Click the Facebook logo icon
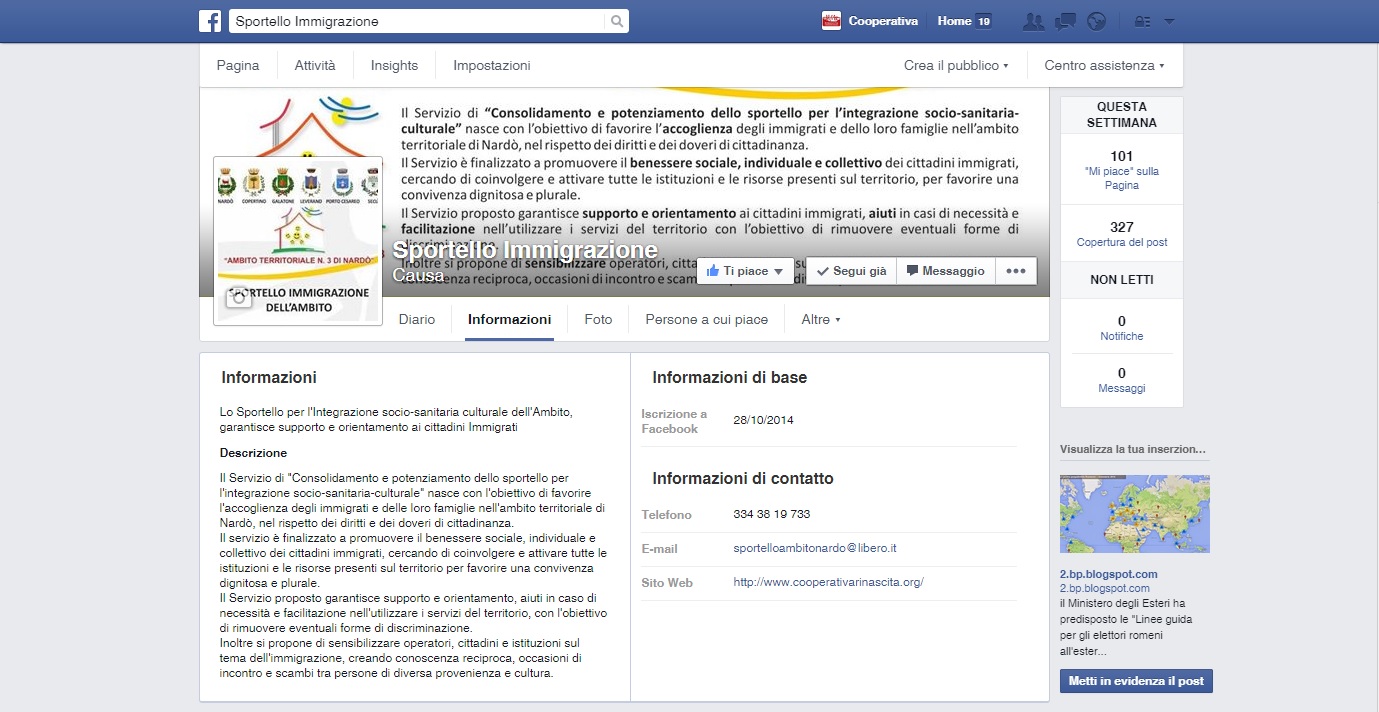1379x712 pixels. click(210, 21)
